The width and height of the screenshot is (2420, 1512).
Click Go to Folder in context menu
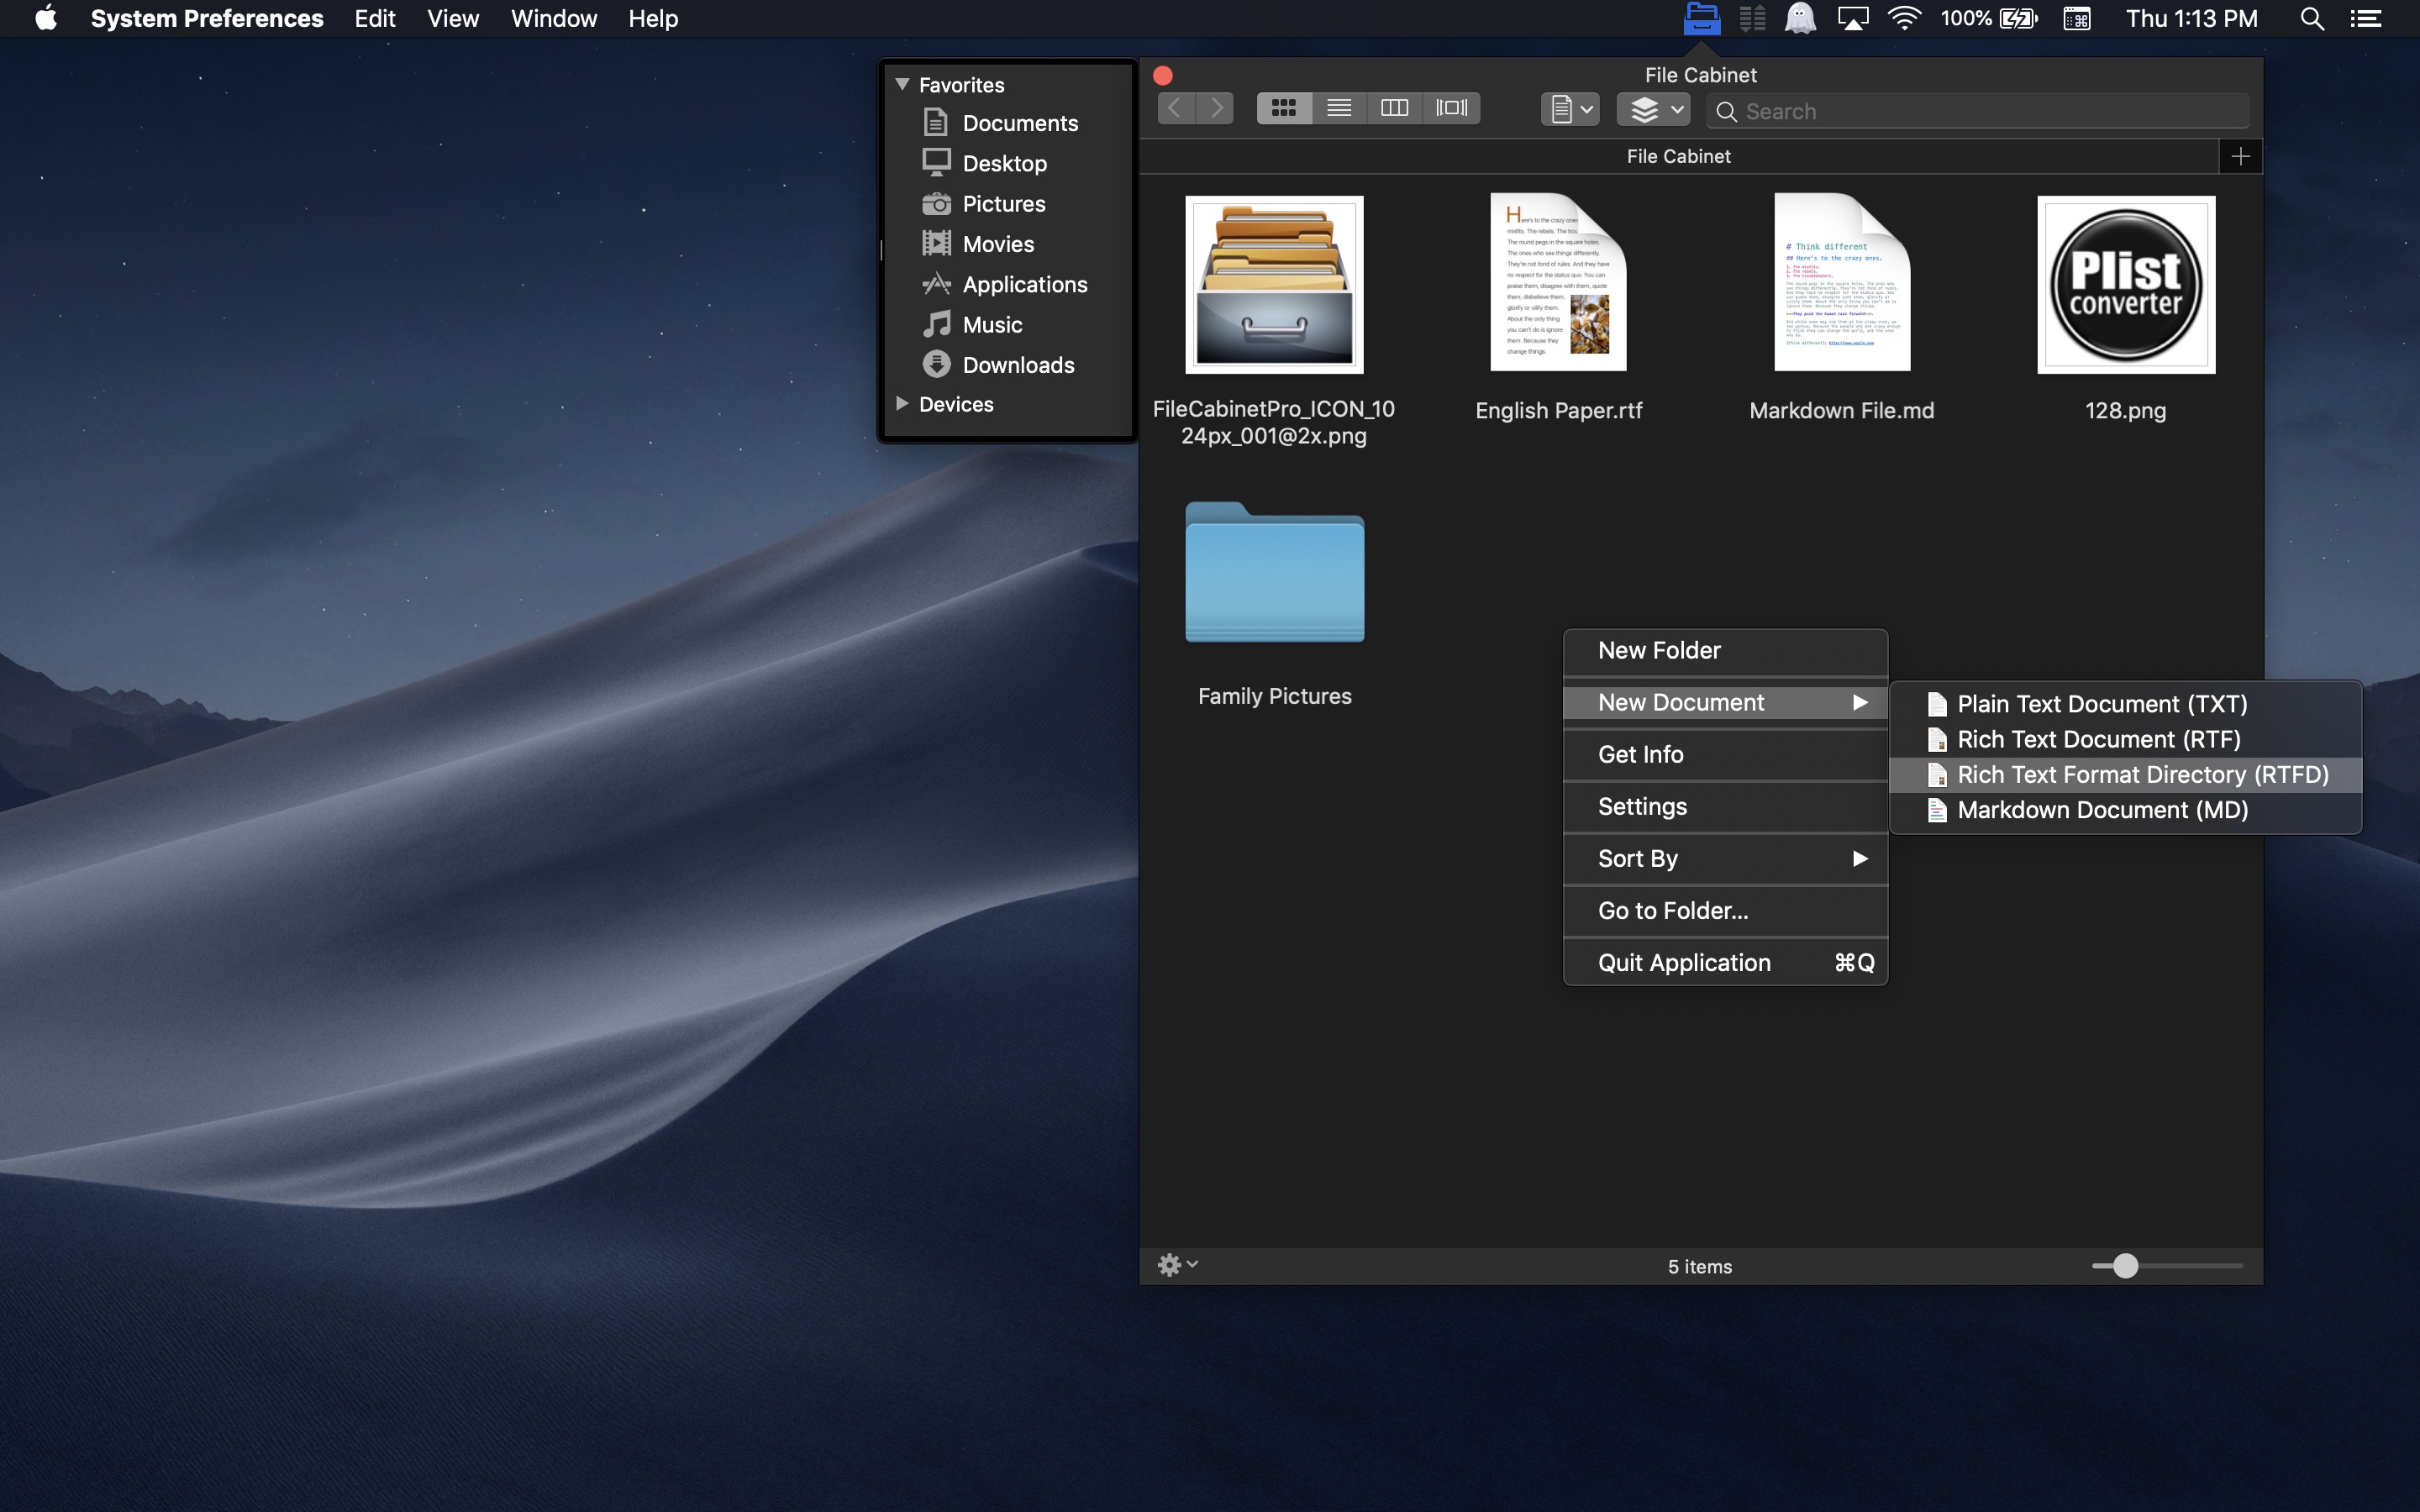coord(1672,907)
